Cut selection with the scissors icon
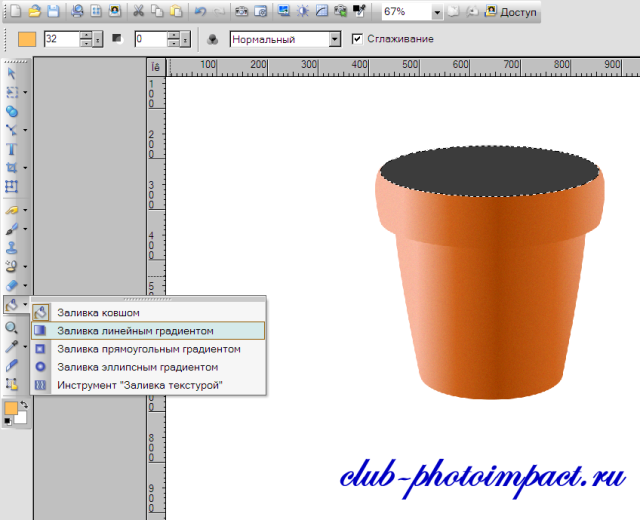The image size is (640, 520). (x=138, y=11)
